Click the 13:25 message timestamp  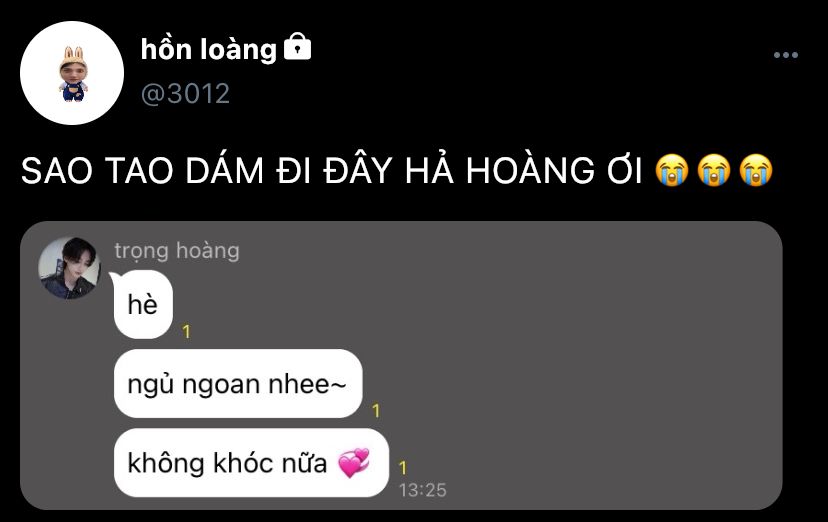422,490
